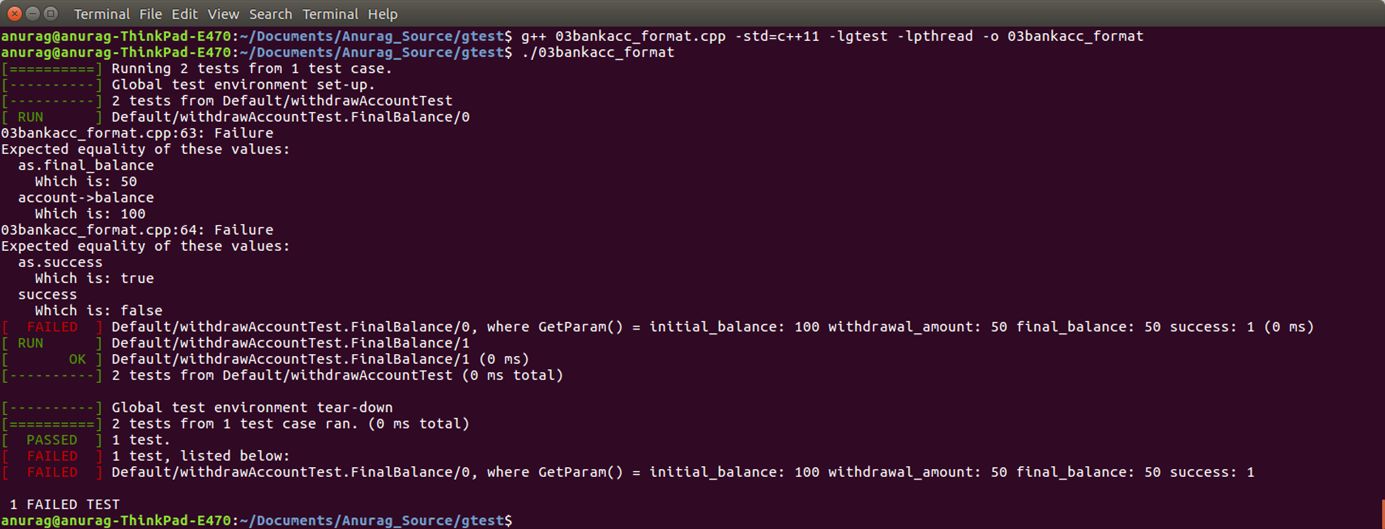Close the terminal window with red button
Image resolution: width=1385 pixels, height=529 pixels.
point(14,14)
